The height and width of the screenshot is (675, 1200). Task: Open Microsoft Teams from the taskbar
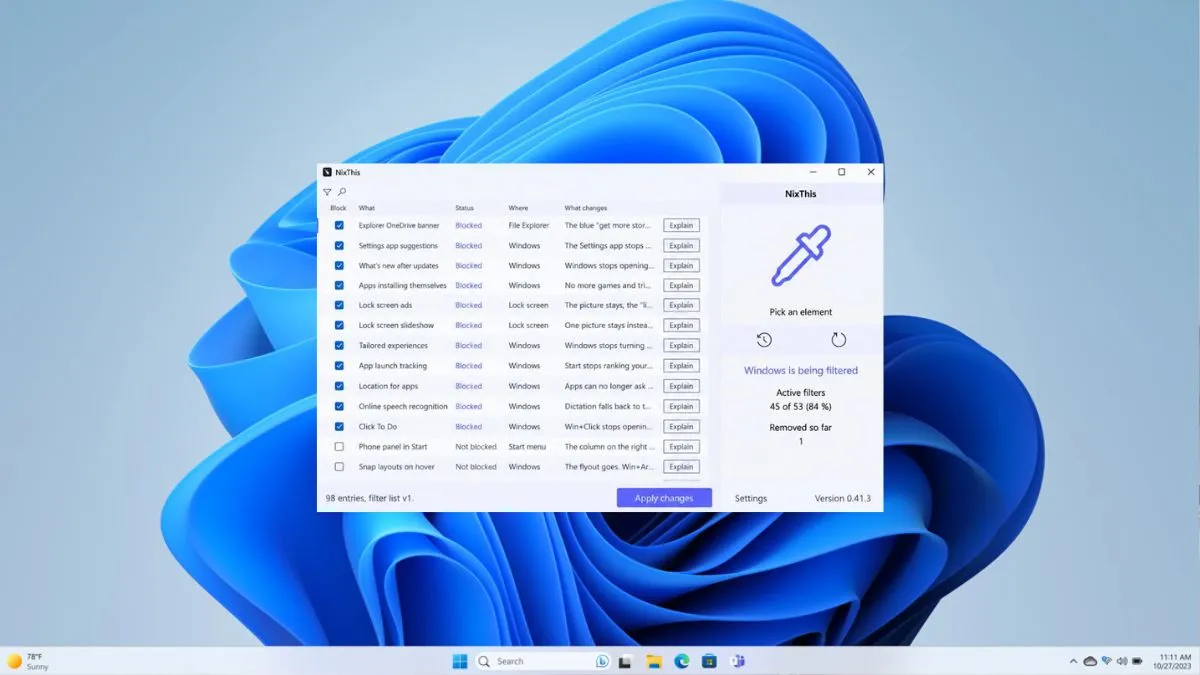pyautogui.click(x=738, y=661)
